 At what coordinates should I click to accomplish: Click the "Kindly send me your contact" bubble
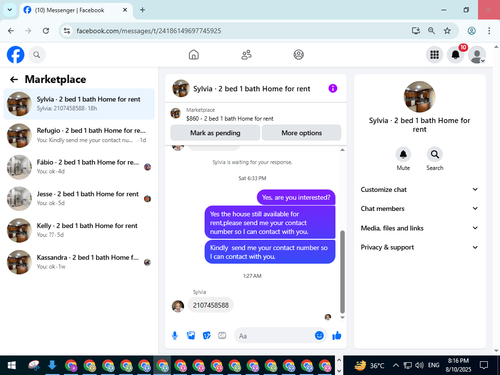point(270,252)
